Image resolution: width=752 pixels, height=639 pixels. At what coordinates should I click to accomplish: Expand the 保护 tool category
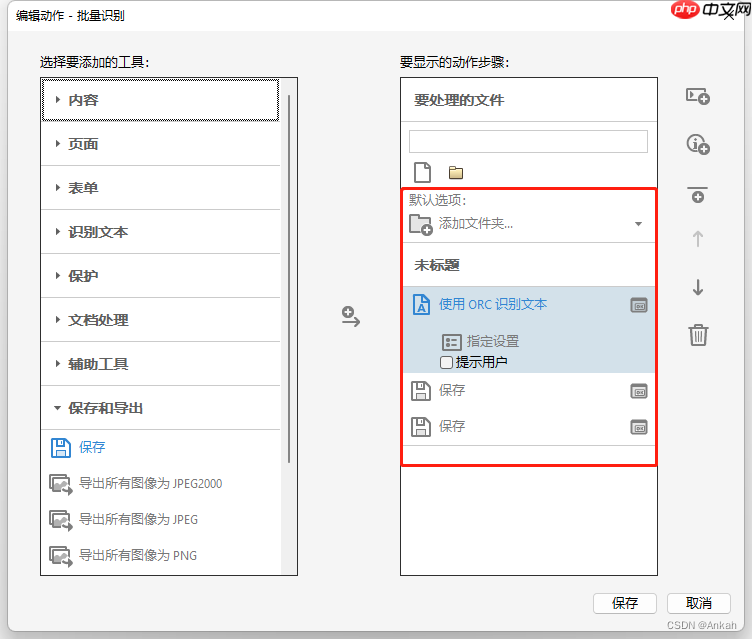pos(160,276)
